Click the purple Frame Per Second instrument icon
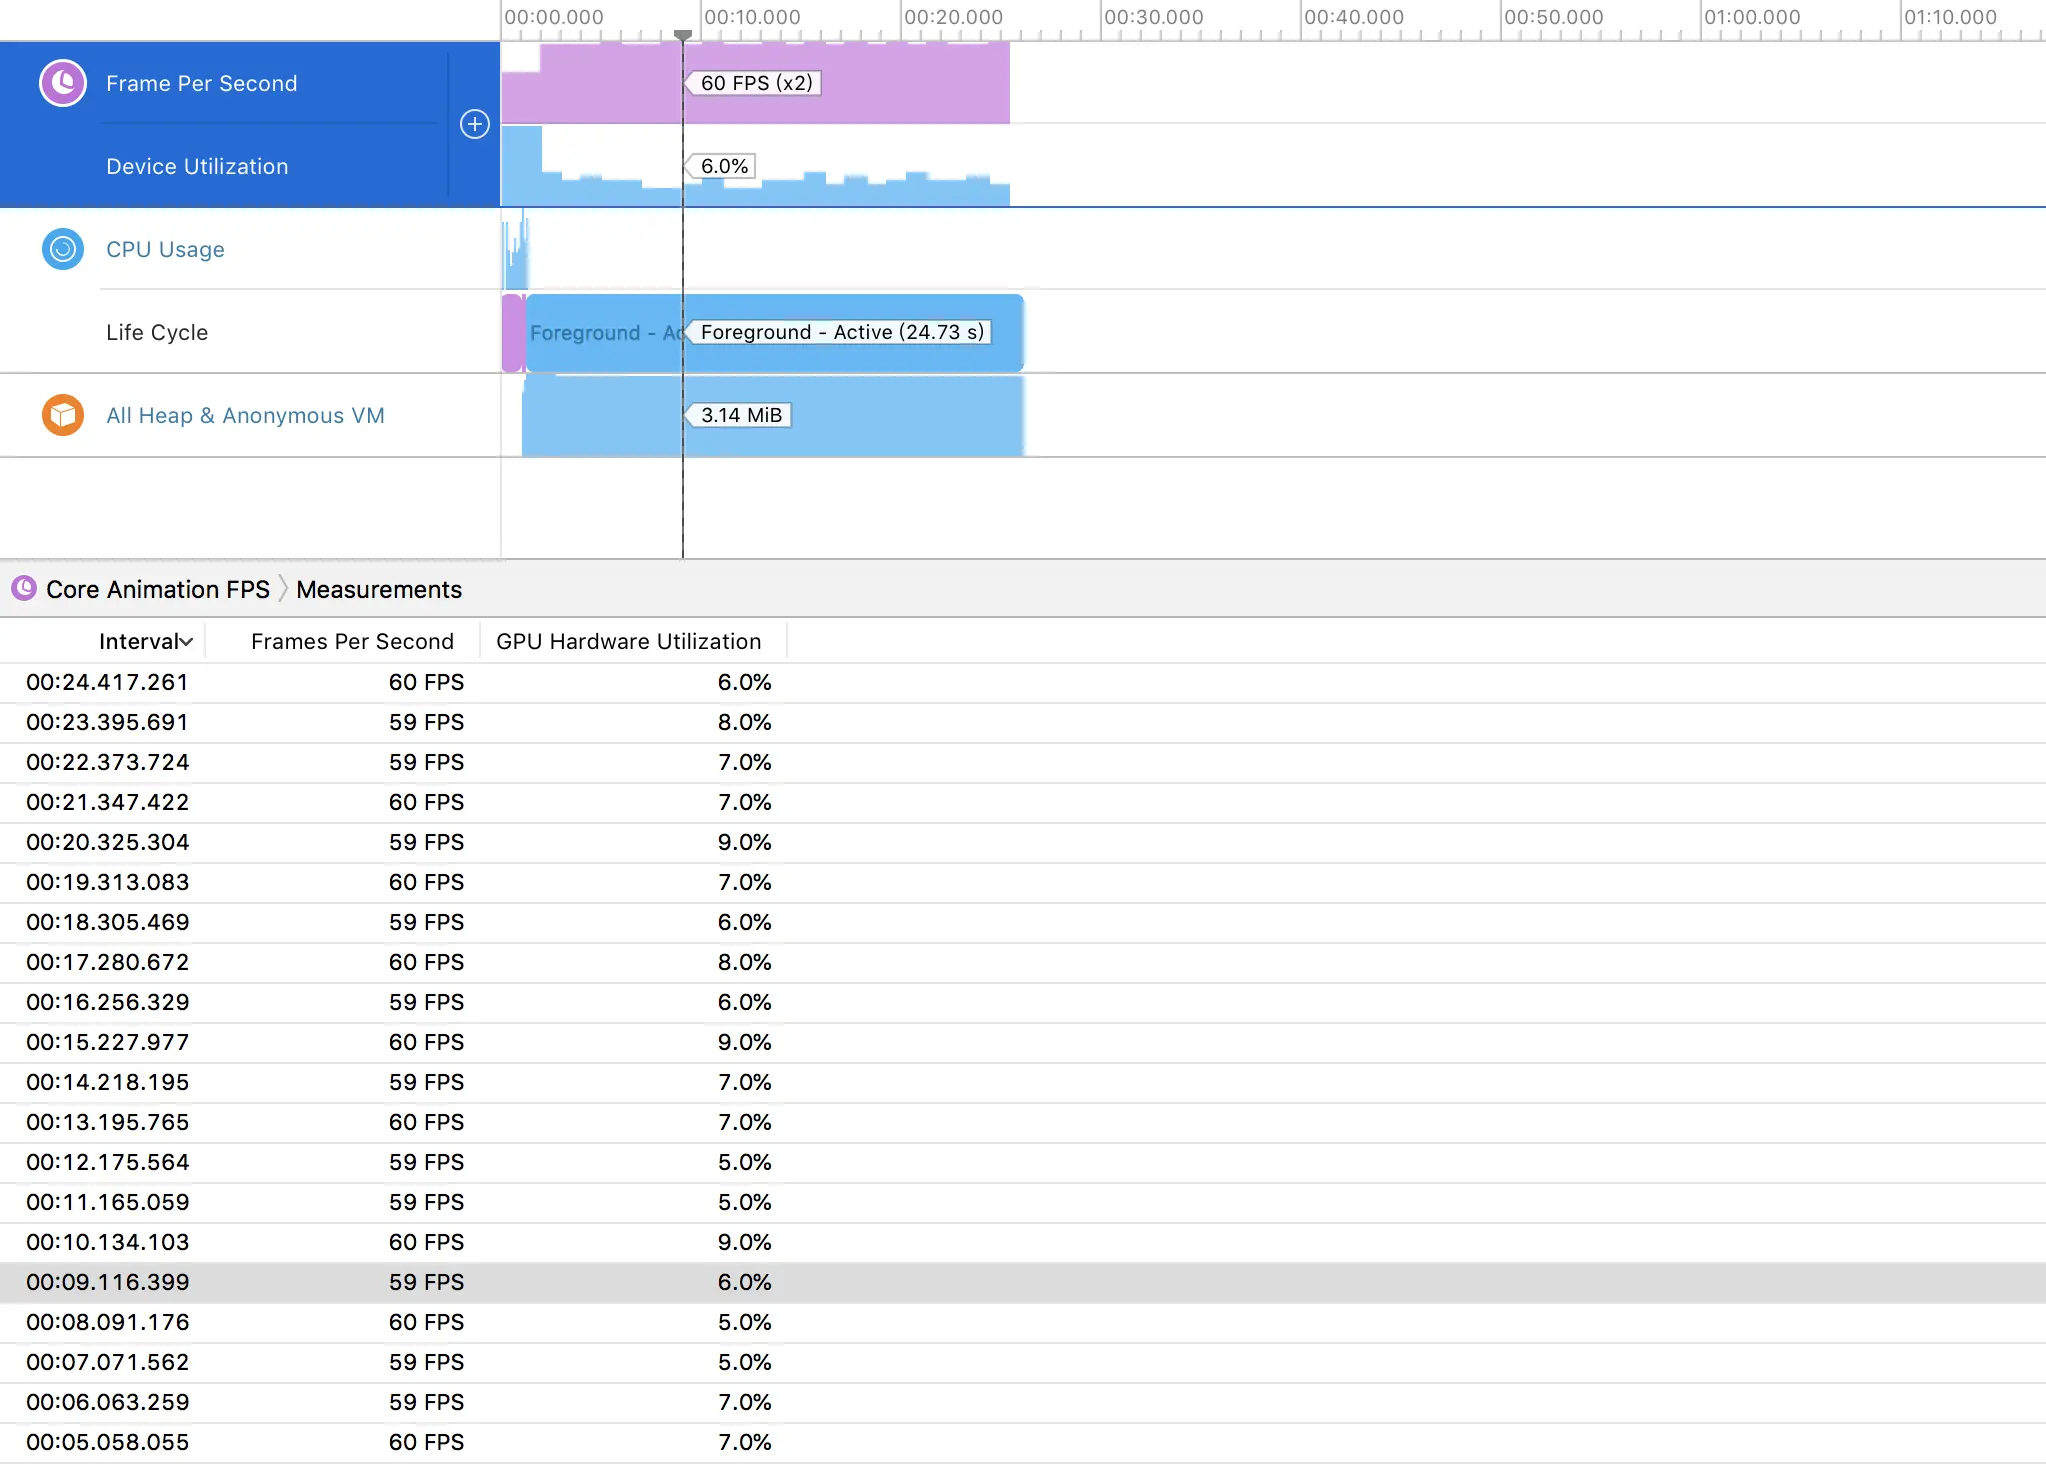Screen dimensions: 2046x1470 pyautogui.click(x=63, y=83)
